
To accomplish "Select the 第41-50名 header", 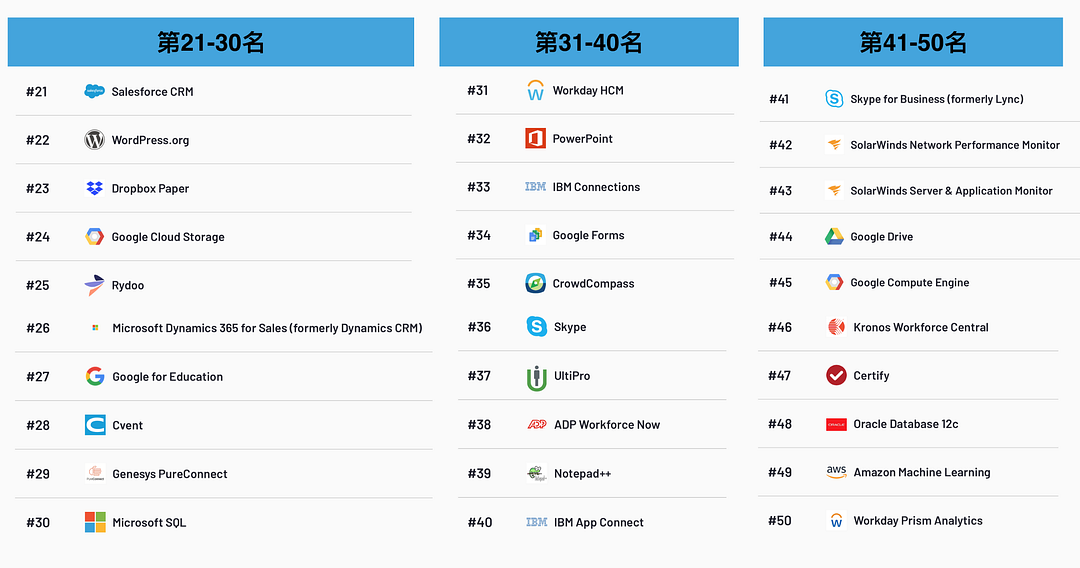I will [913, 42].
